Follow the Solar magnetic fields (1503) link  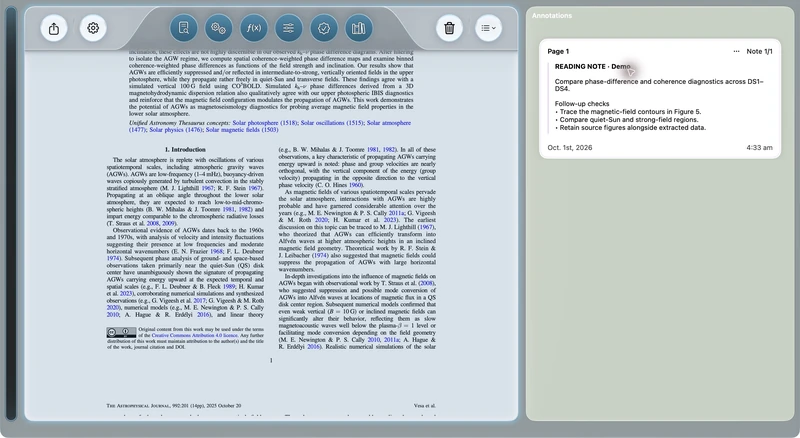242,130
